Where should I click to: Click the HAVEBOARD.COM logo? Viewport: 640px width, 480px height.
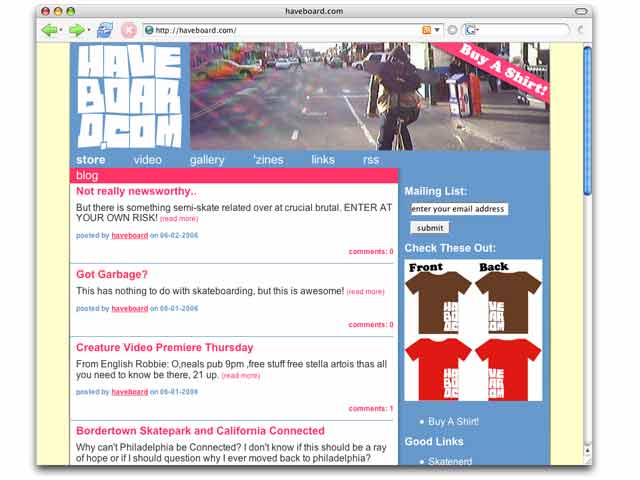pyautogui.click(x=130, y=96)
